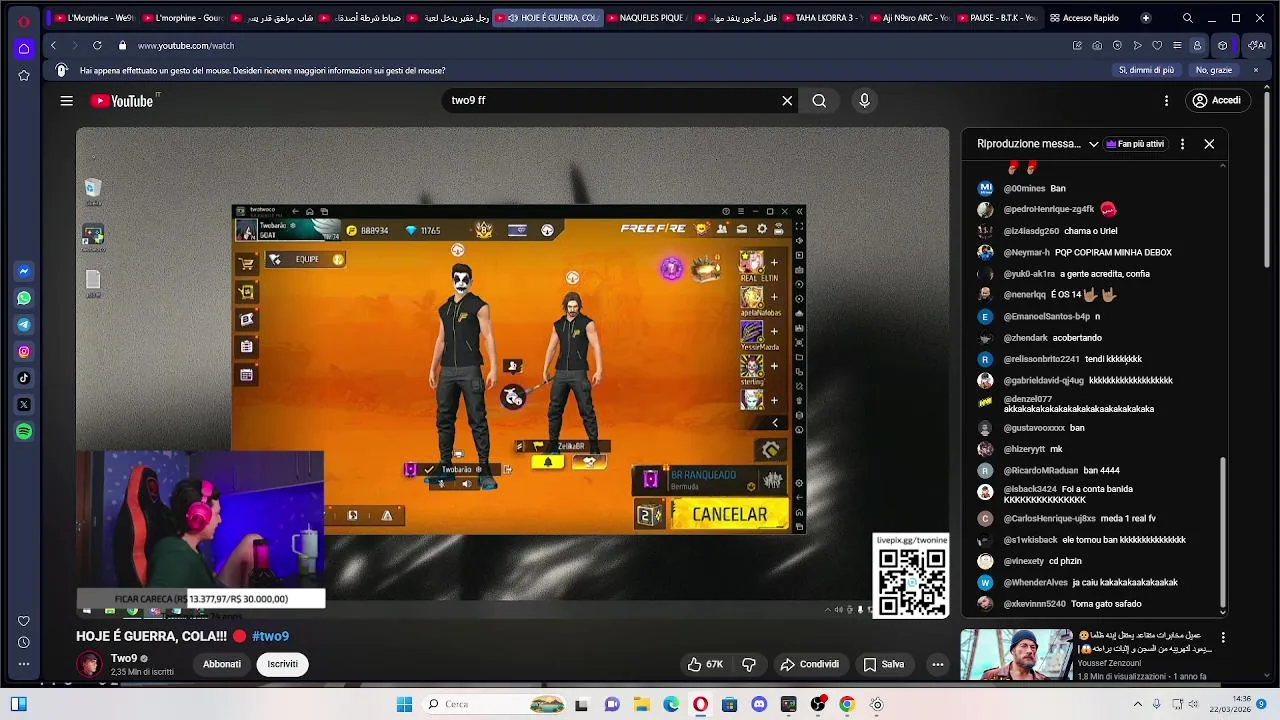Viewport: 1280px width, 720px height.
Task: Switch to the NAQUELES PIQUE tab
Action: click(x=646, y=18)
